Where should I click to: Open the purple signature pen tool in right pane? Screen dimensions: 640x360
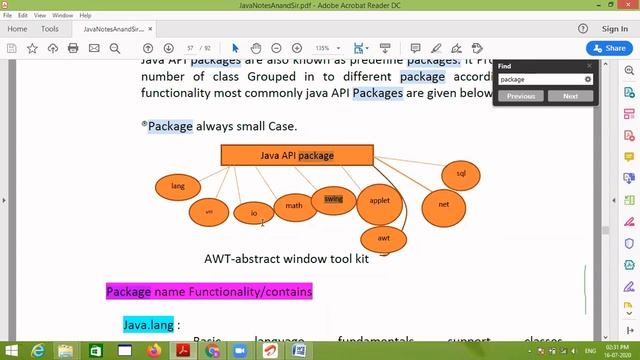[629, 287]
